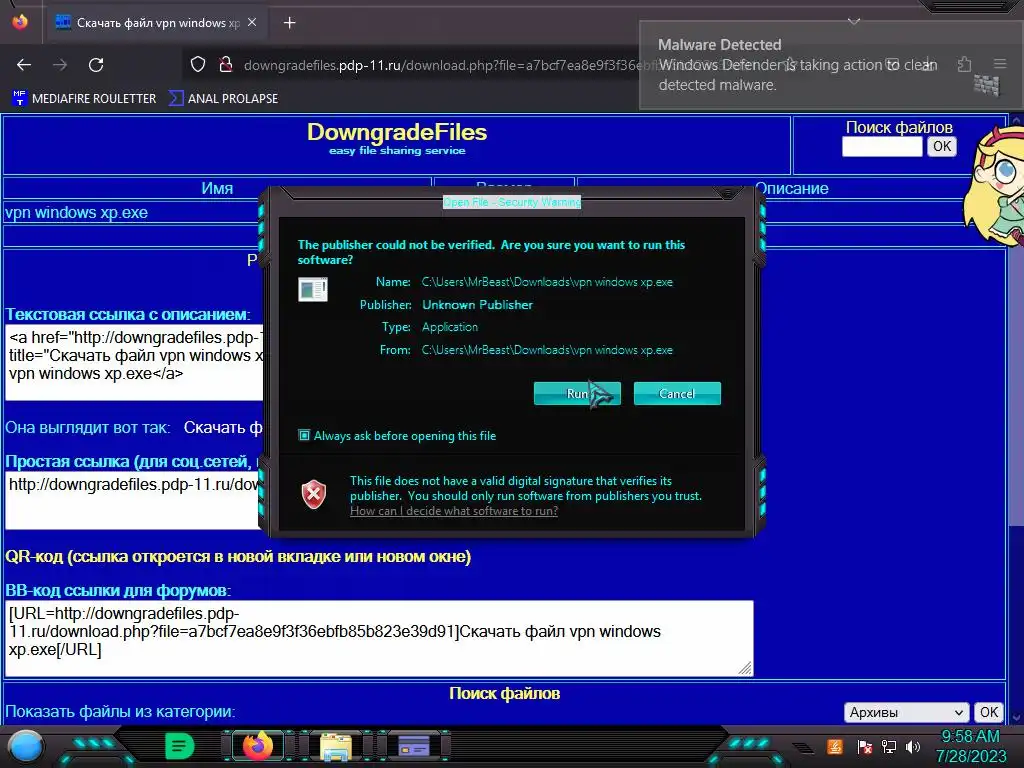Click OK next to the Архивы dropdown
Viewport: 1024px width, 768px height.
989,712
